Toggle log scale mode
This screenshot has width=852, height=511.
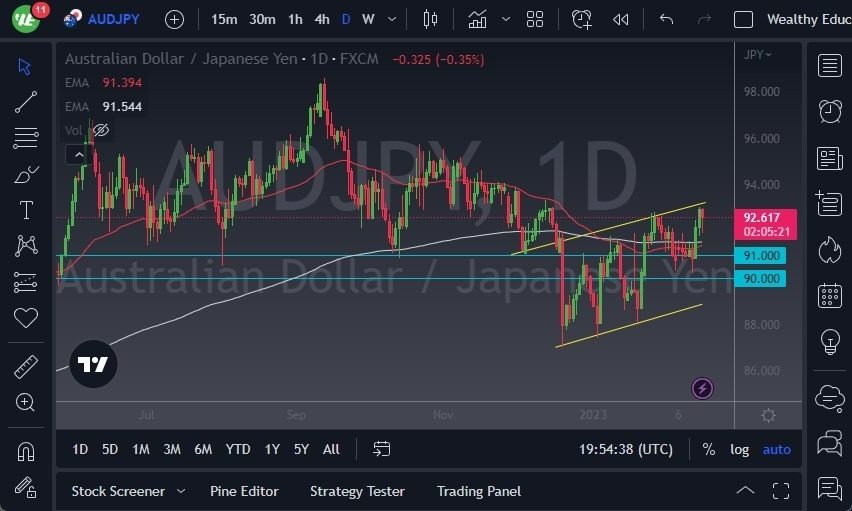739,450
